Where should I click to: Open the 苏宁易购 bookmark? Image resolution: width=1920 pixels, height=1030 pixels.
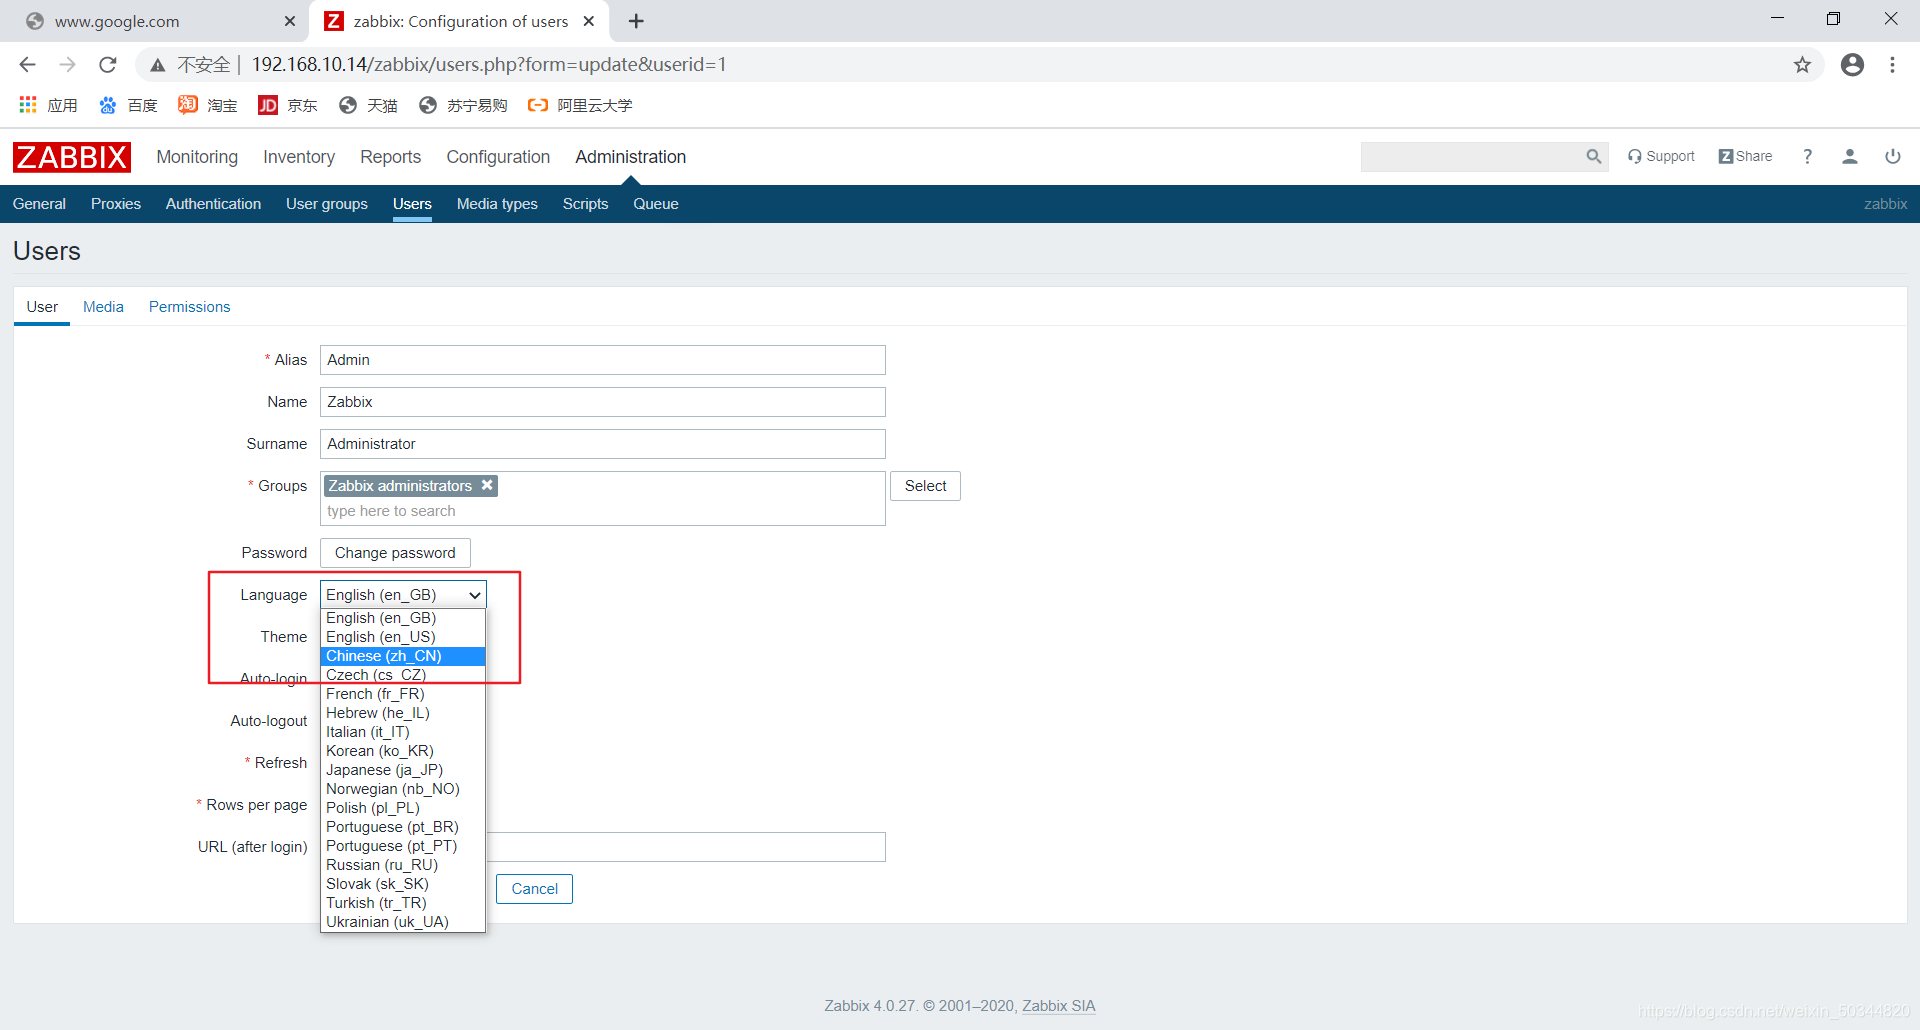pyautogui.click(x=463, y=105)
